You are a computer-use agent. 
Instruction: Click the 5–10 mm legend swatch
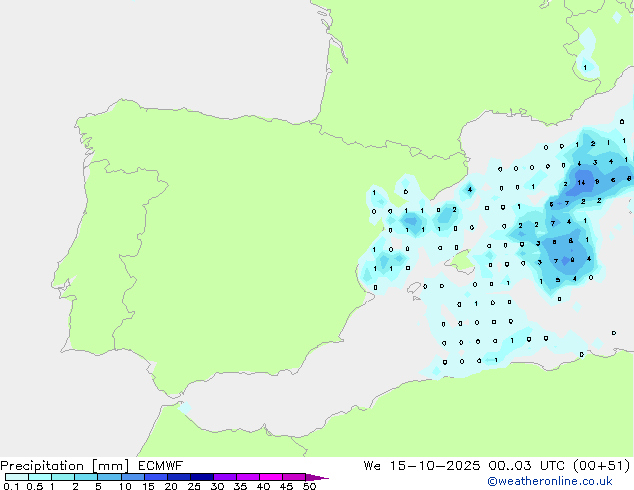109,477
